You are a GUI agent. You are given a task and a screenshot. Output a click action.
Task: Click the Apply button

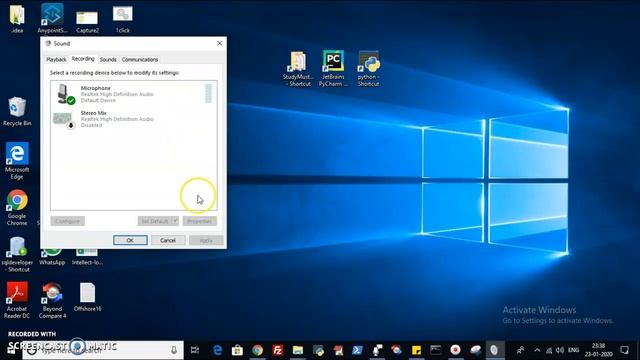[x=206, y=240]
